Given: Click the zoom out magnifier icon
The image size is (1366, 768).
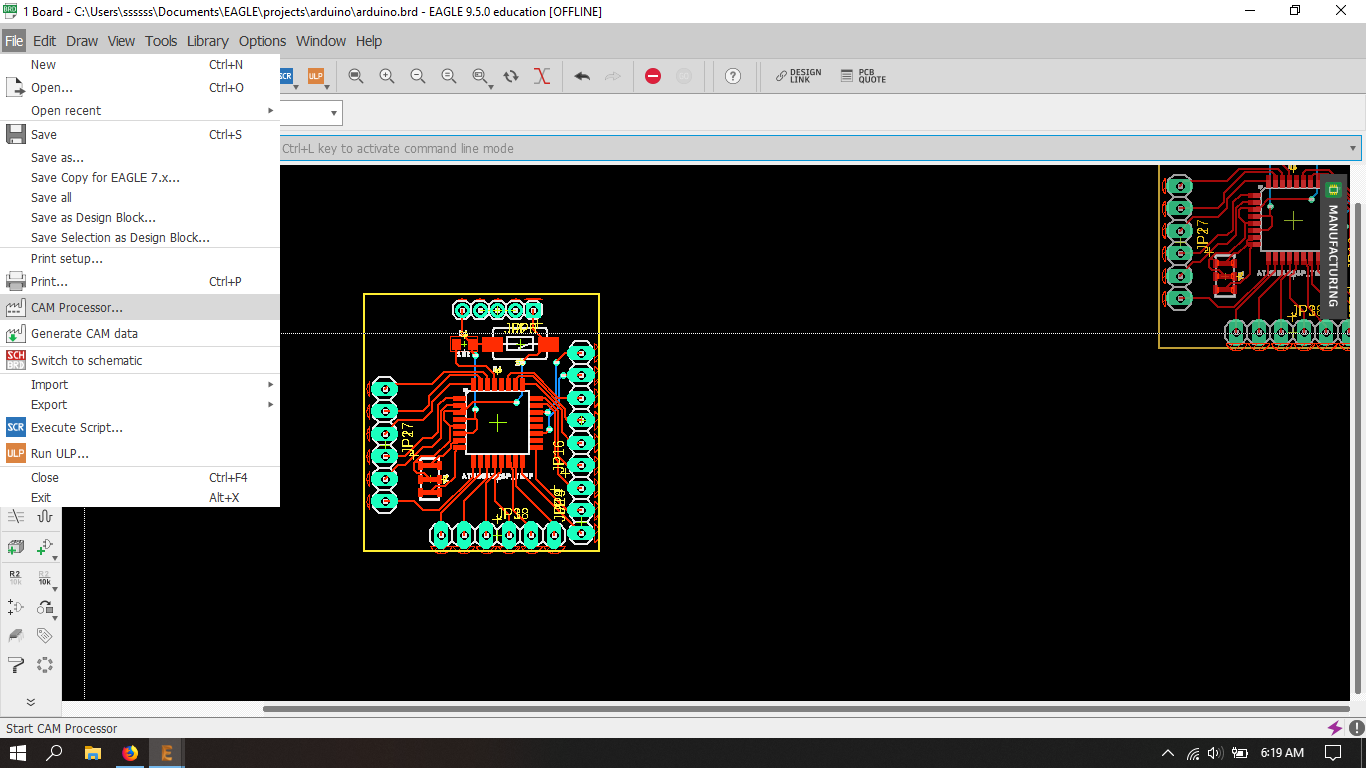Looking at the screenshot, I should coord(418,76).
